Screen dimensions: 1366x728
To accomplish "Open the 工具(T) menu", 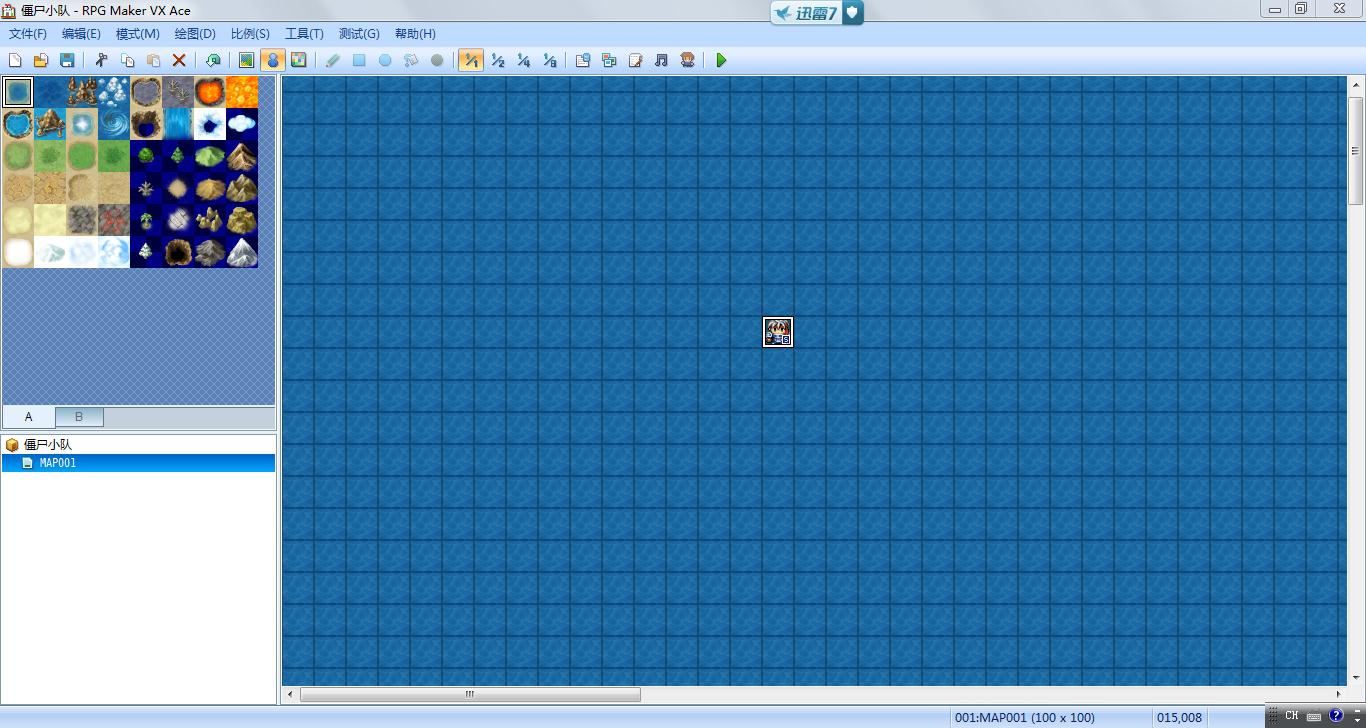I will (x=304, y=34).
